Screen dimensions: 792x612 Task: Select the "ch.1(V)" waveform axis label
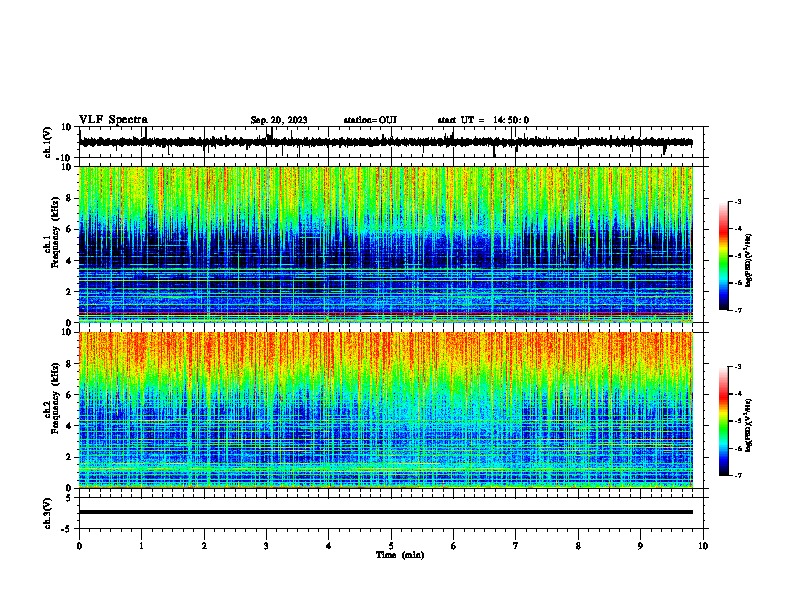coord(48,142)
